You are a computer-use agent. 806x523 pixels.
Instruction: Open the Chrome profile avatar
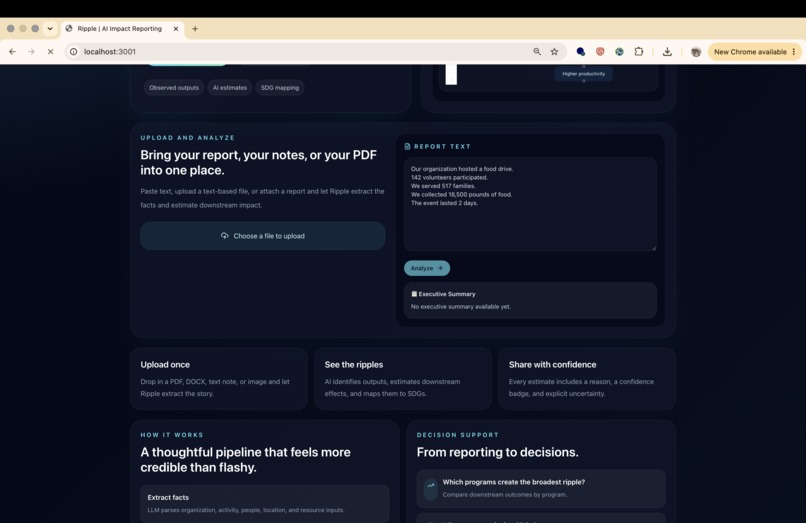pos(695,51)
